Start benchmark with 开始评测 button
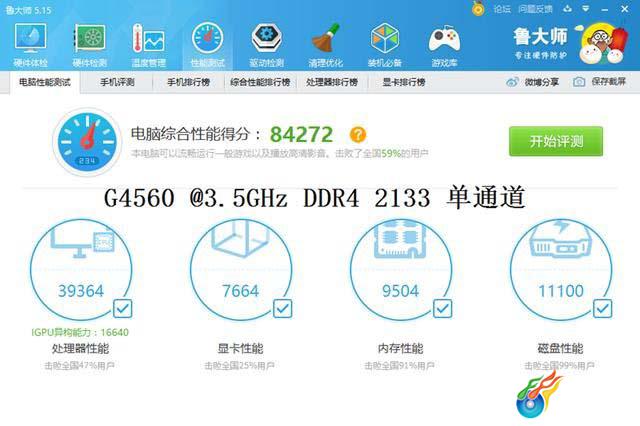The image size is (640, 426). 556,141
